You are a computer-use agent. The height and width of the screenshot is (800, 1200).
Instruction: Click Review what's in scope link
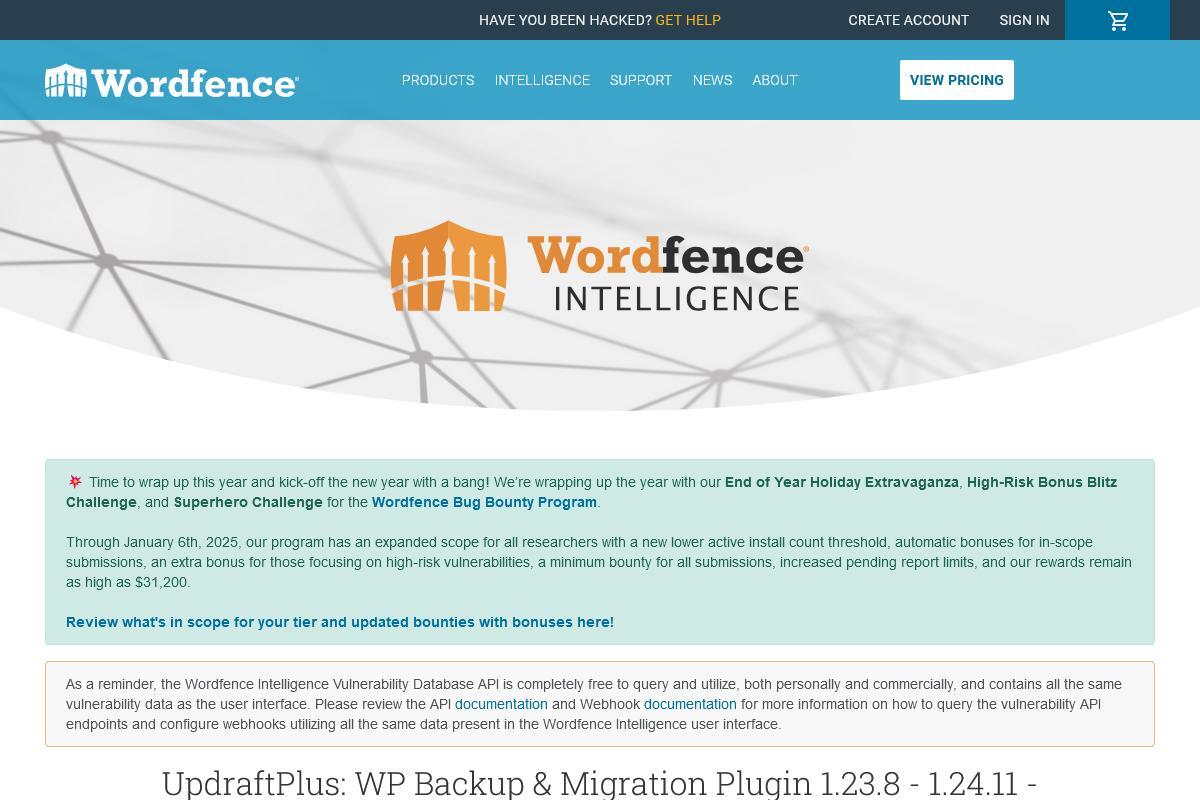(340, 622)
